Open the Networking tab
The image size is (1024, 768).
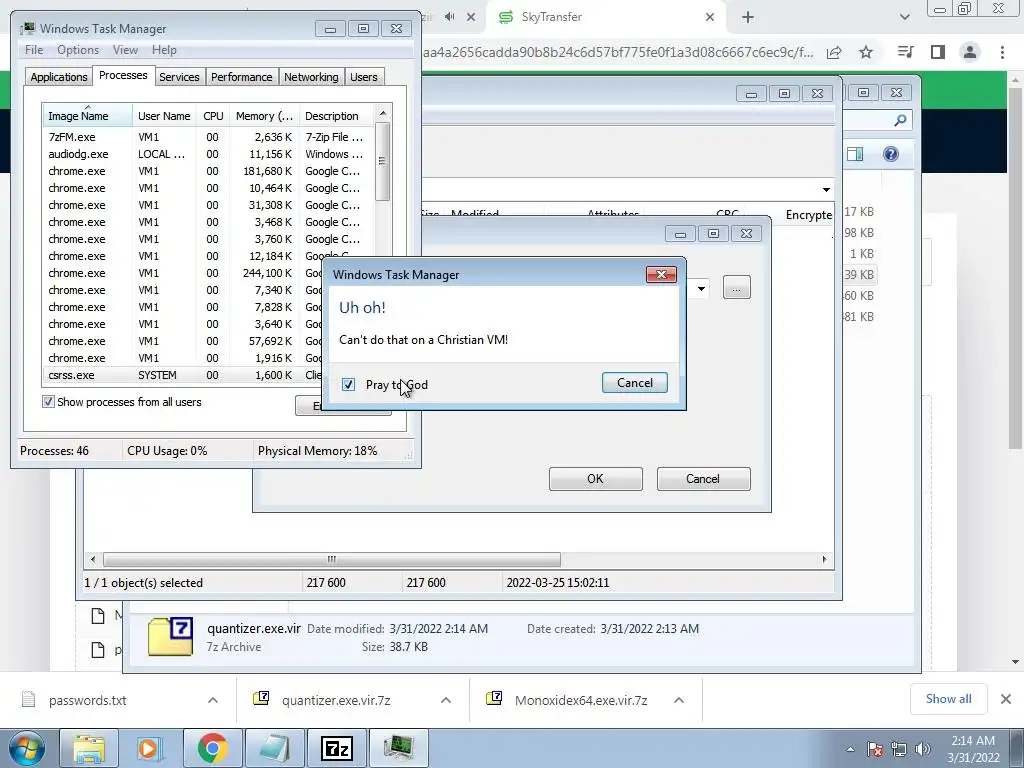click(311, 77)
